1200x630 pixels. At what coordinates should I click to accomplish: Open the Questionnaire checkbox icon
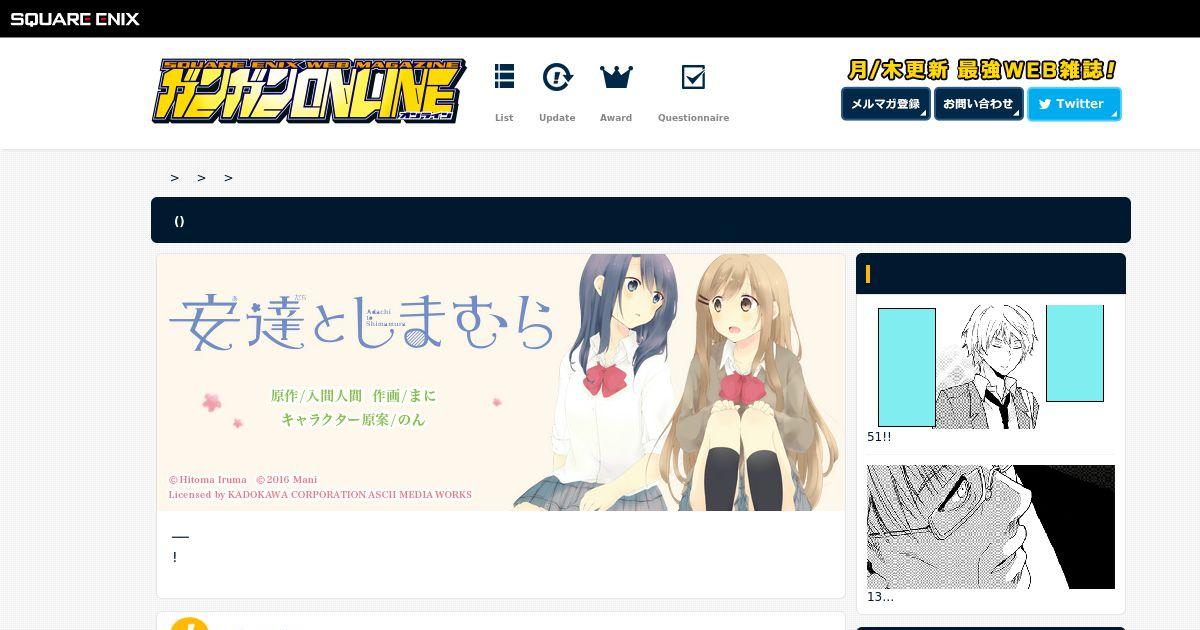[693, 77]
